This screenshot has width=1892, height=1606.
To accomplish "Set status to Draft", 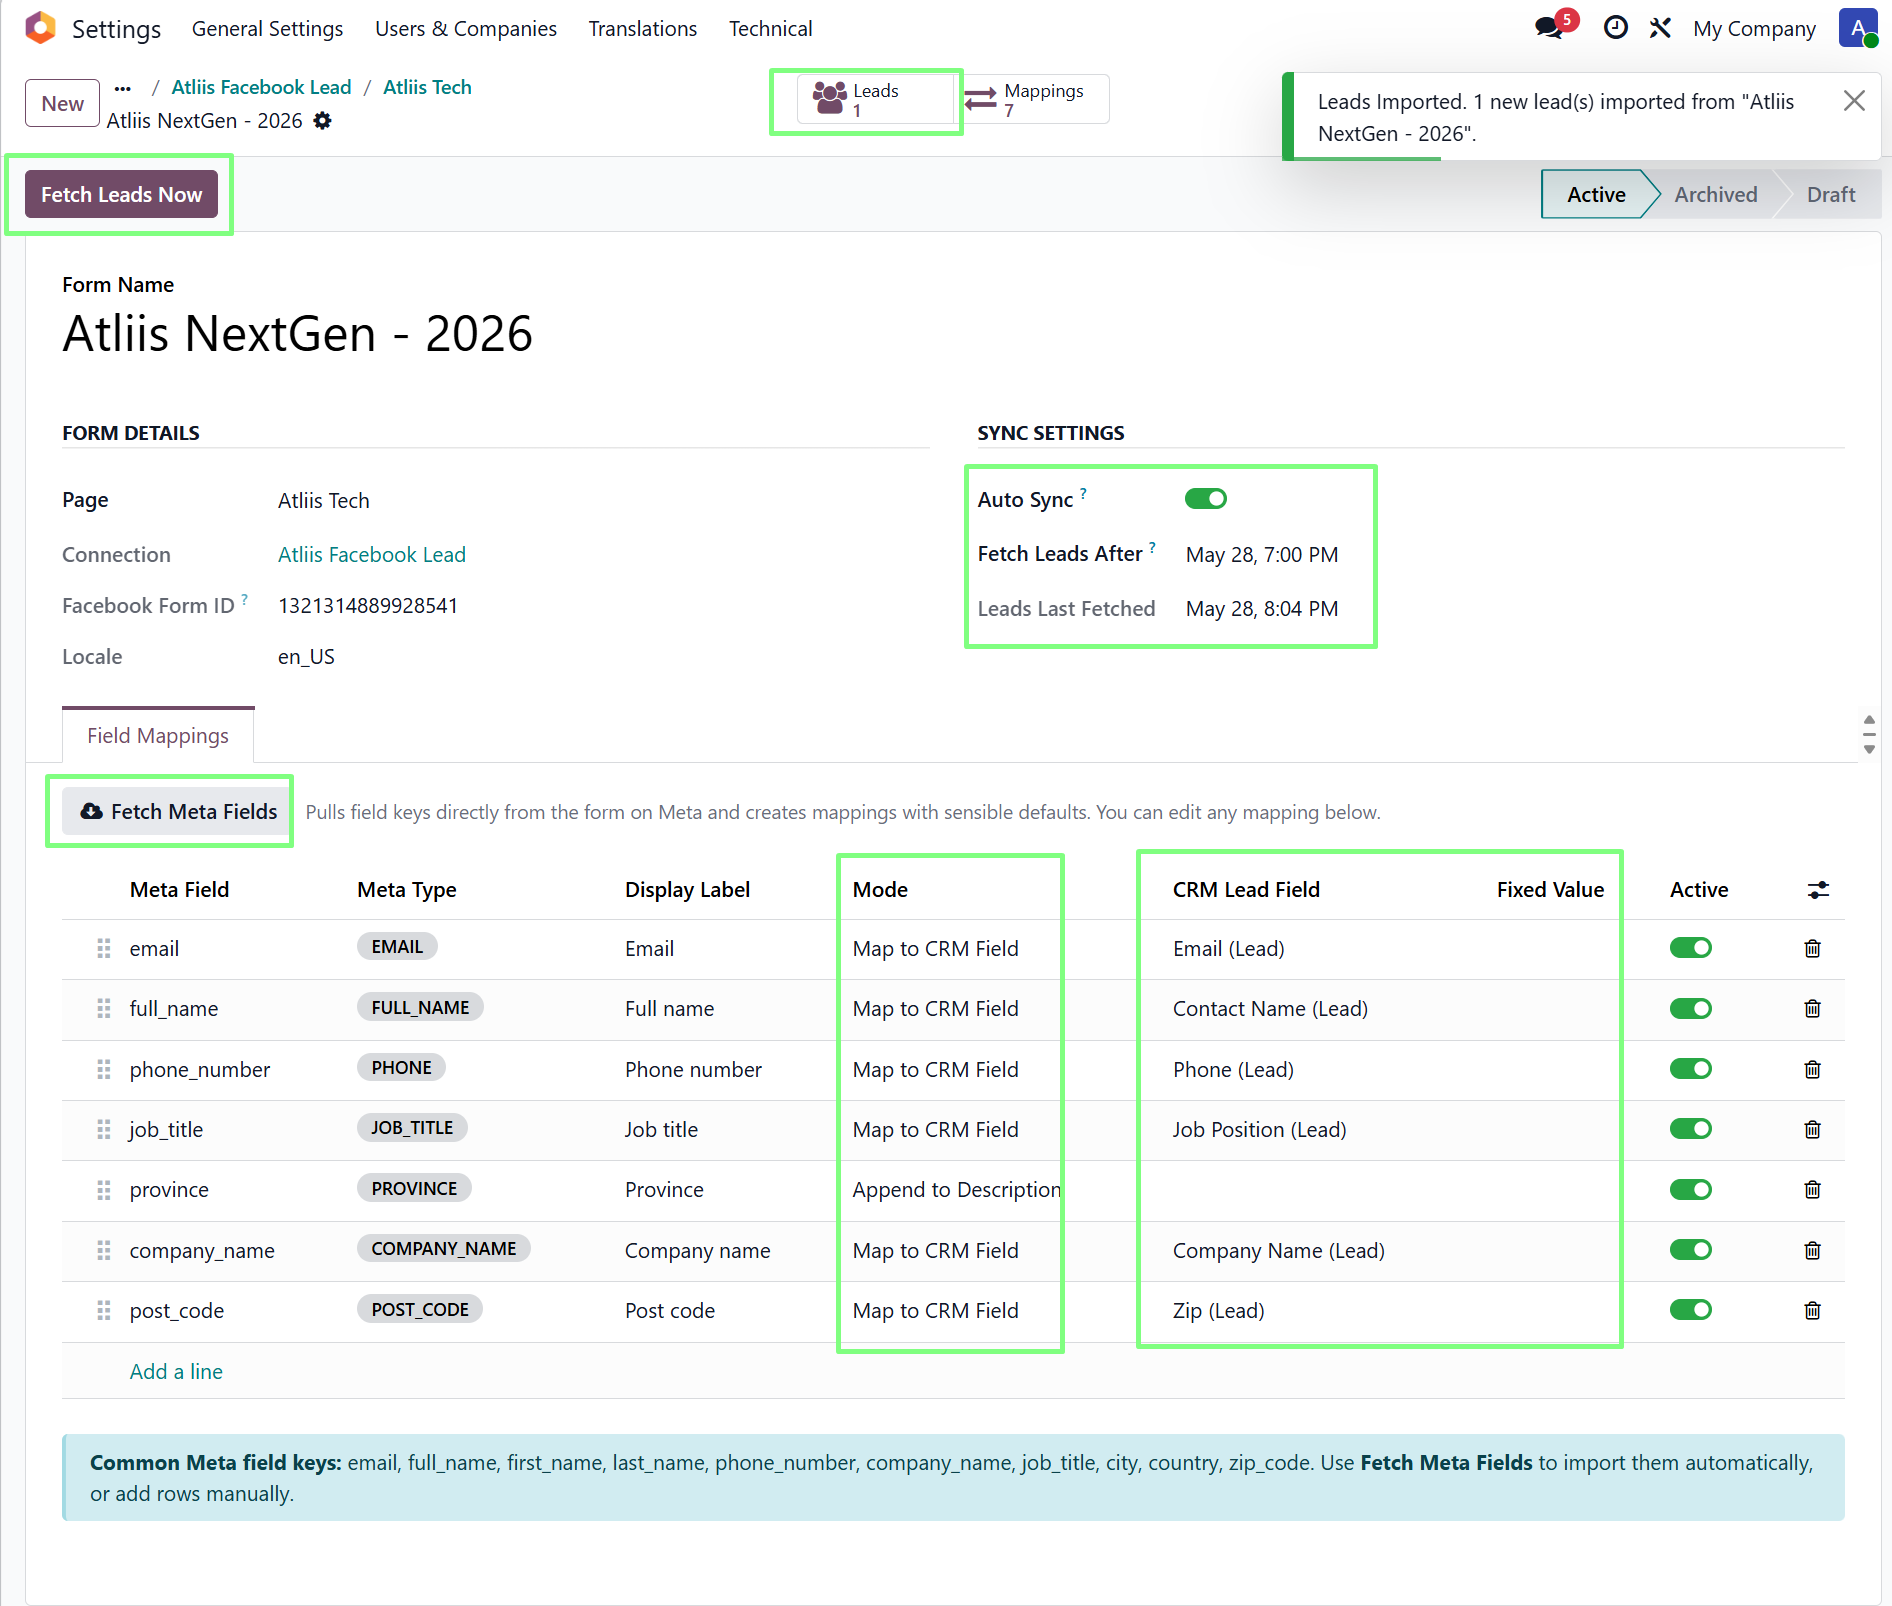I will (x=1830, y=194).
